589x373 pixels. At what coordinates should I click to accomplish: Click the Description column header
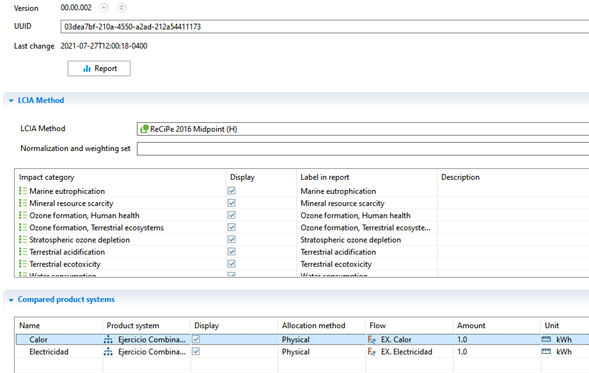tap(460, 177)
